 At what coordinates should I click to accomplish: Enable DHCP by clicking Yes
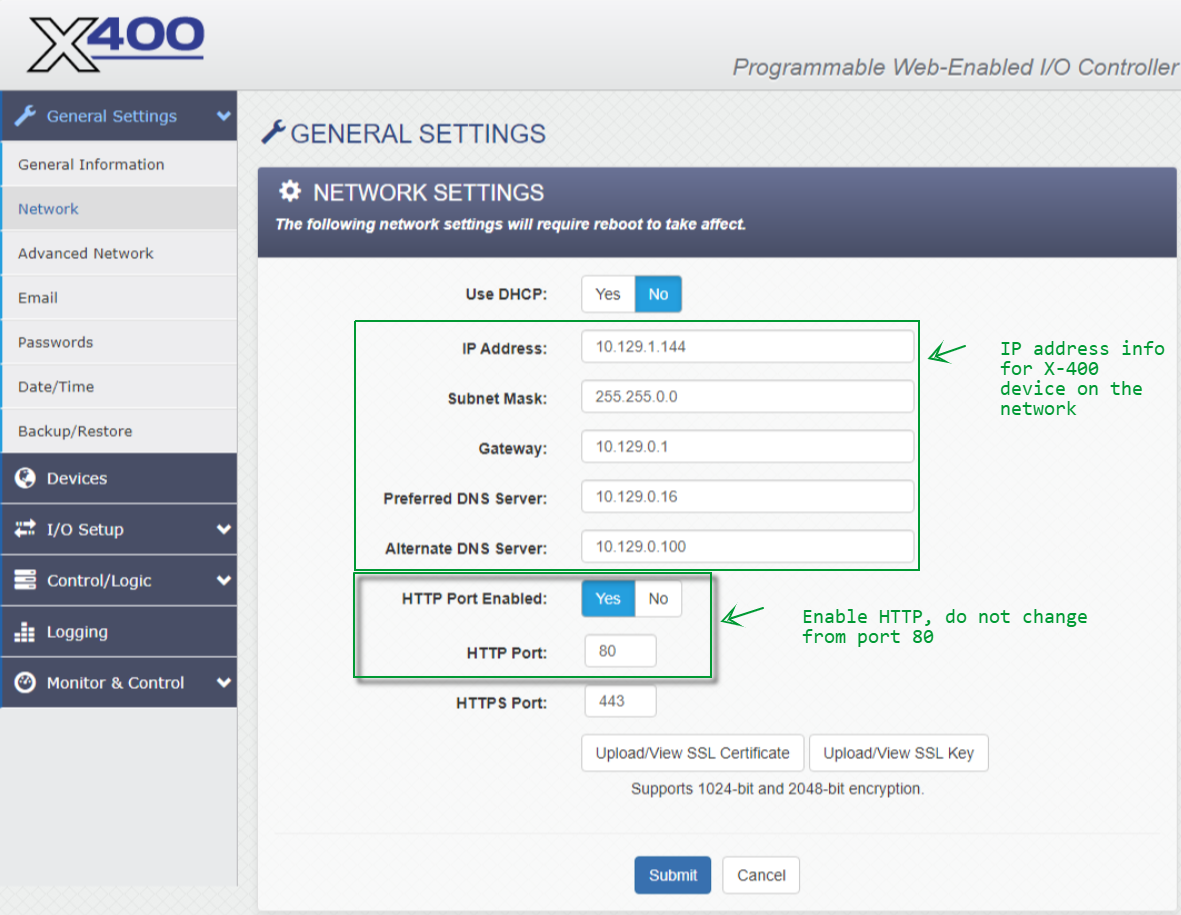coord(607,293)
